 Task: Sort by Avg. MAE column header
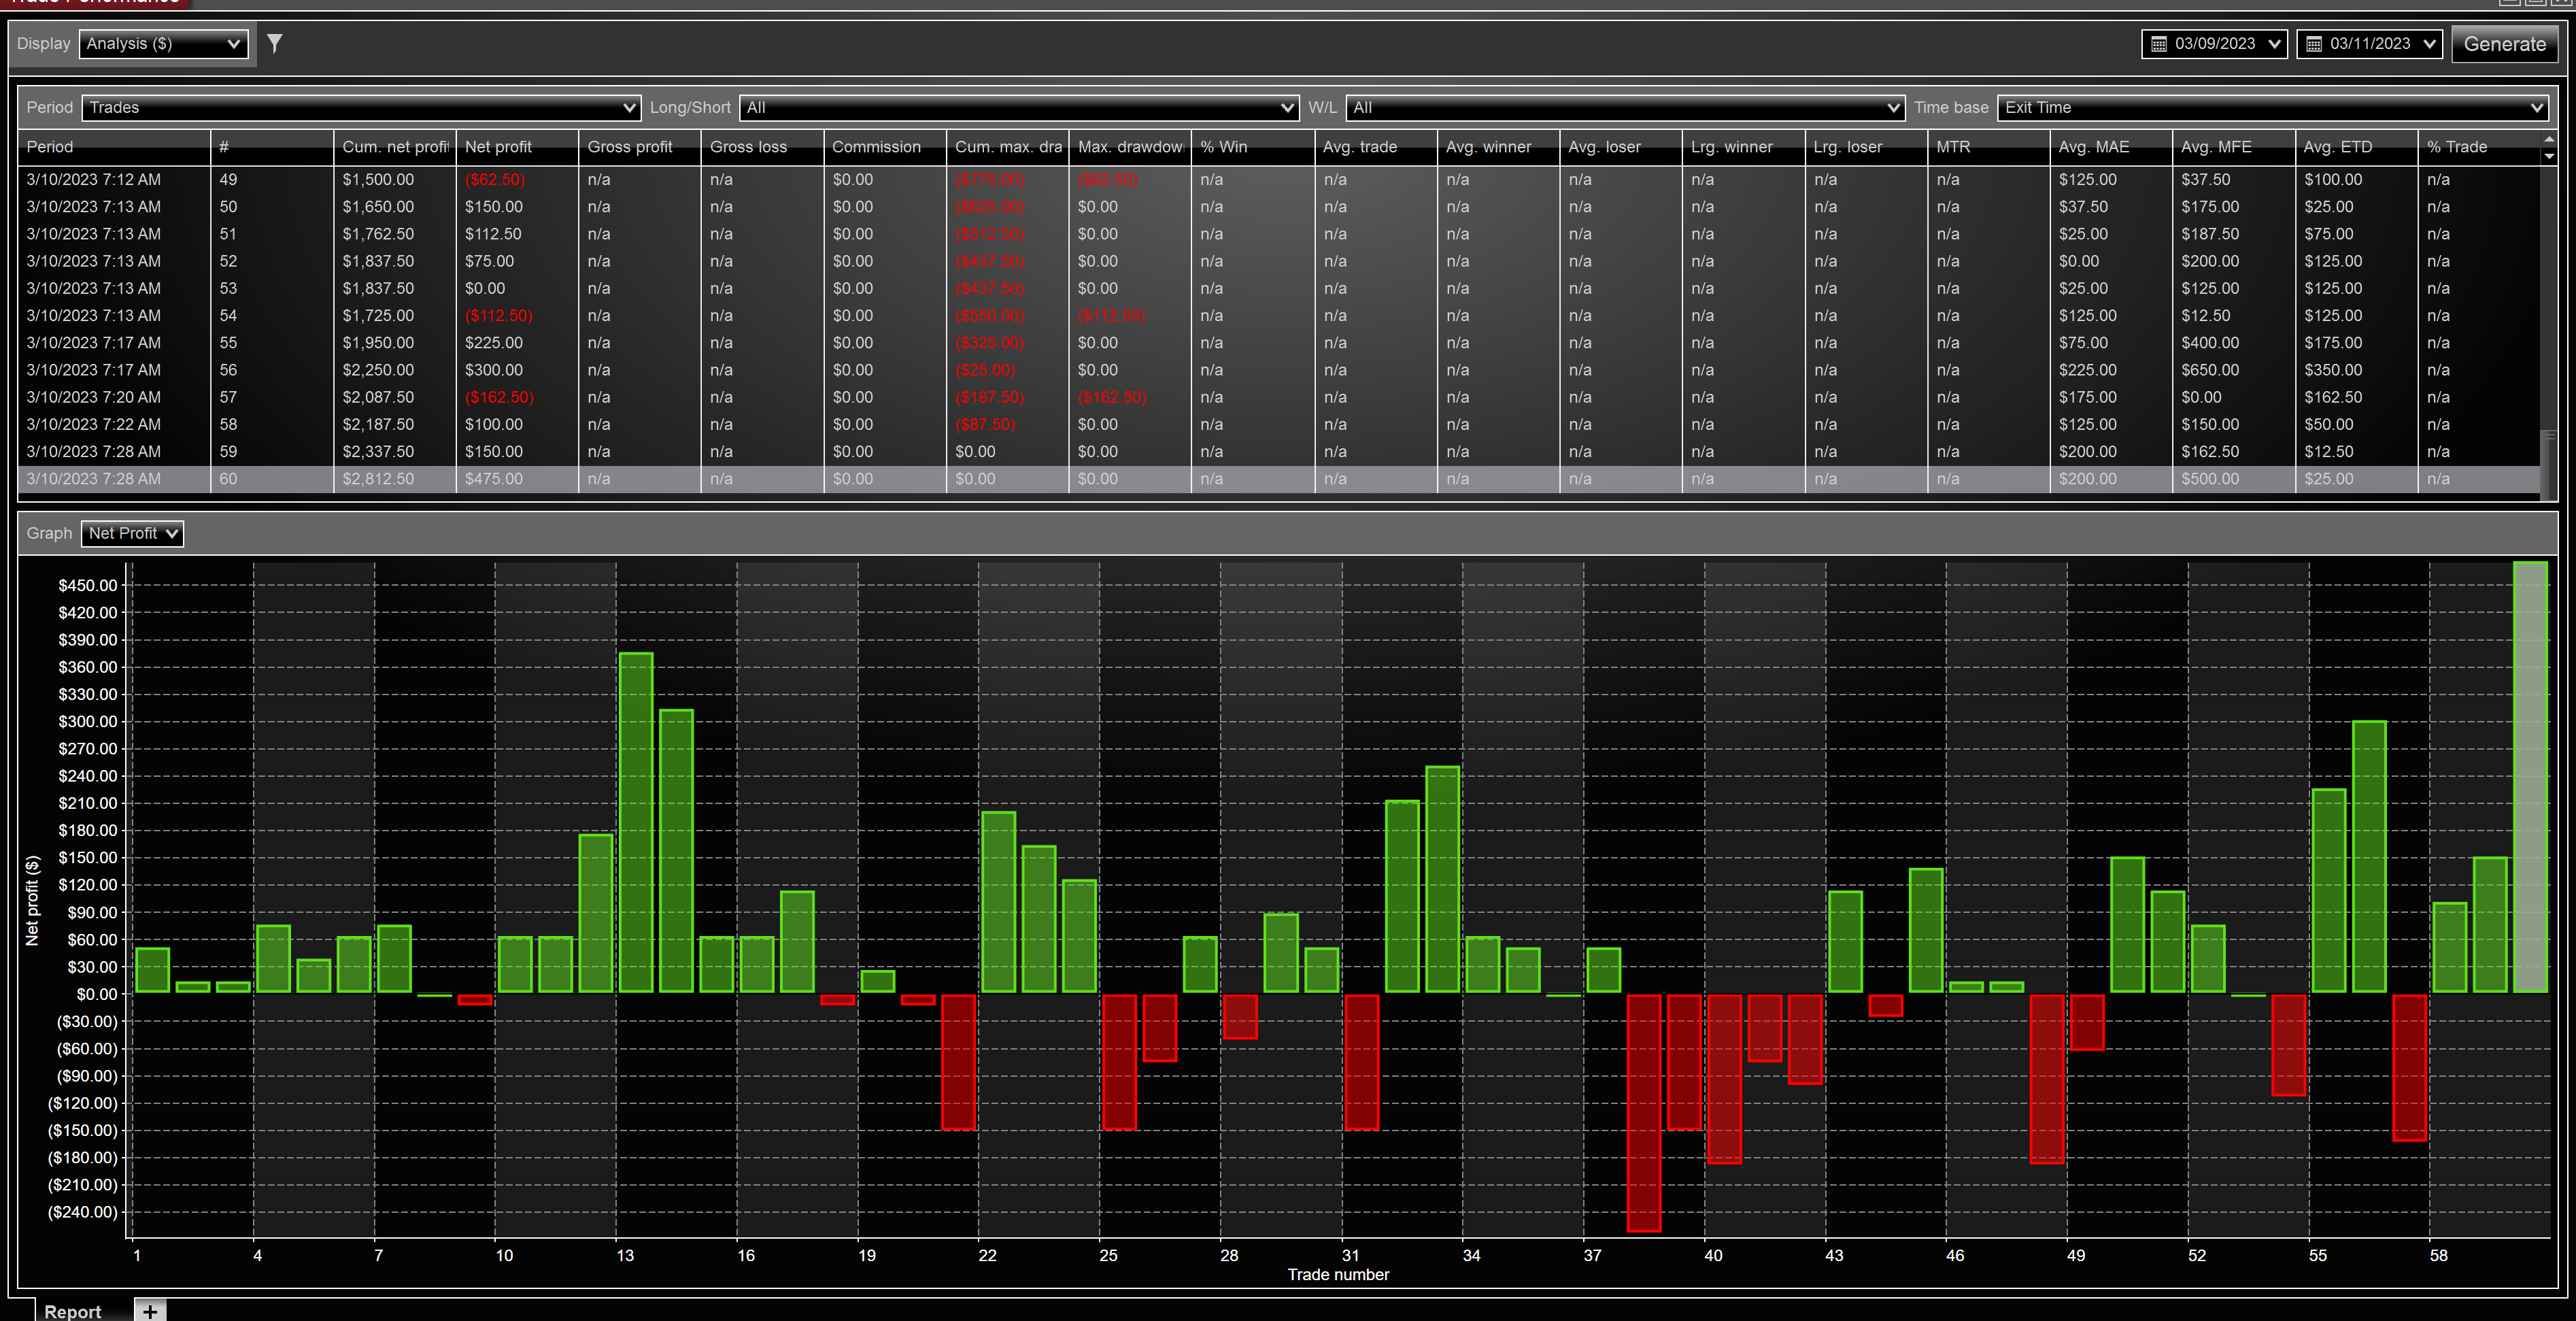click(2111, 147)
